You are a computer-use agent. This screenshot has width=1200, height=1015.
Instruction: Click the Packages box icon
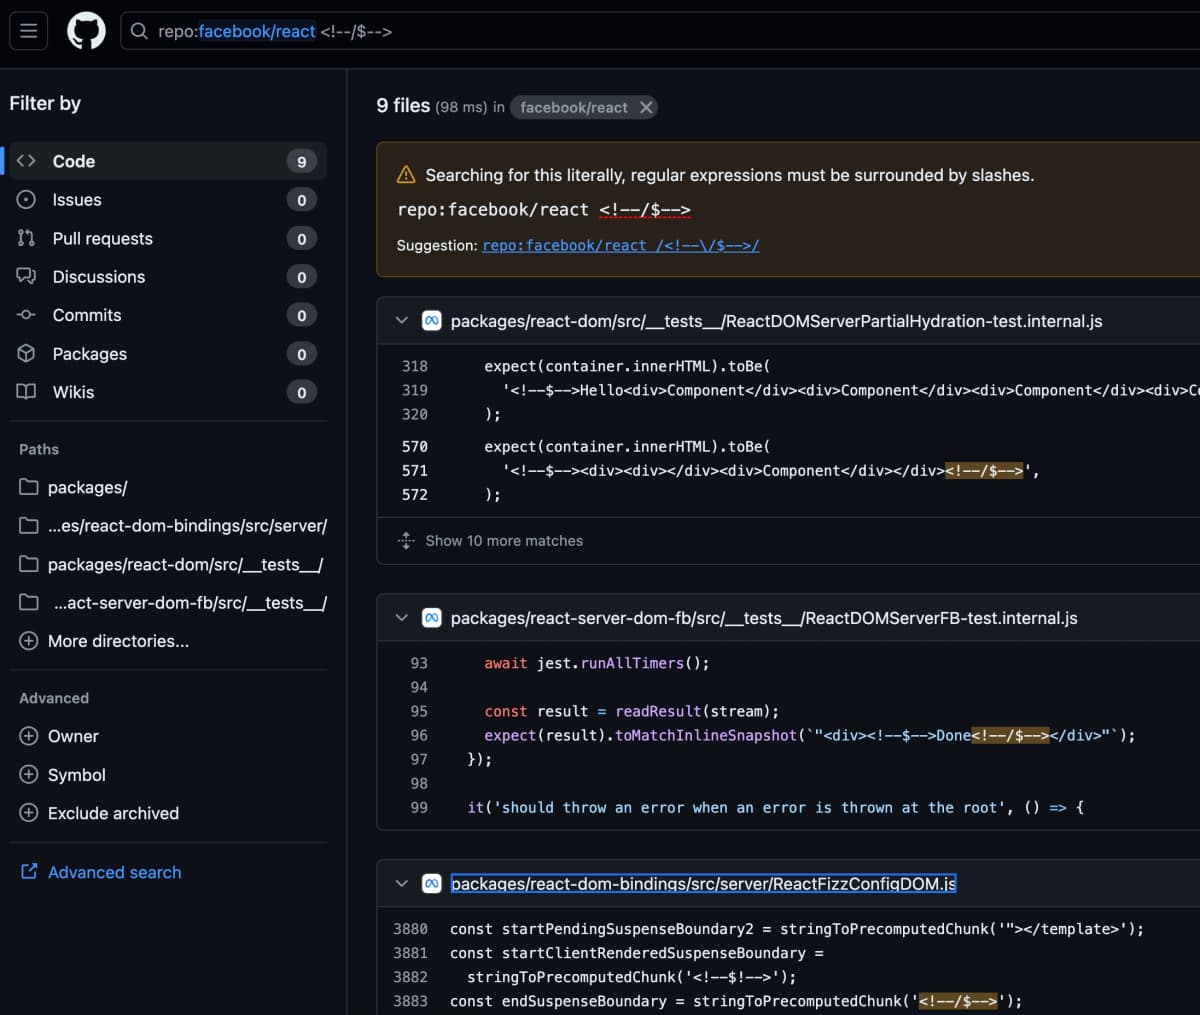pyautogui.click(x=27, y=354)
